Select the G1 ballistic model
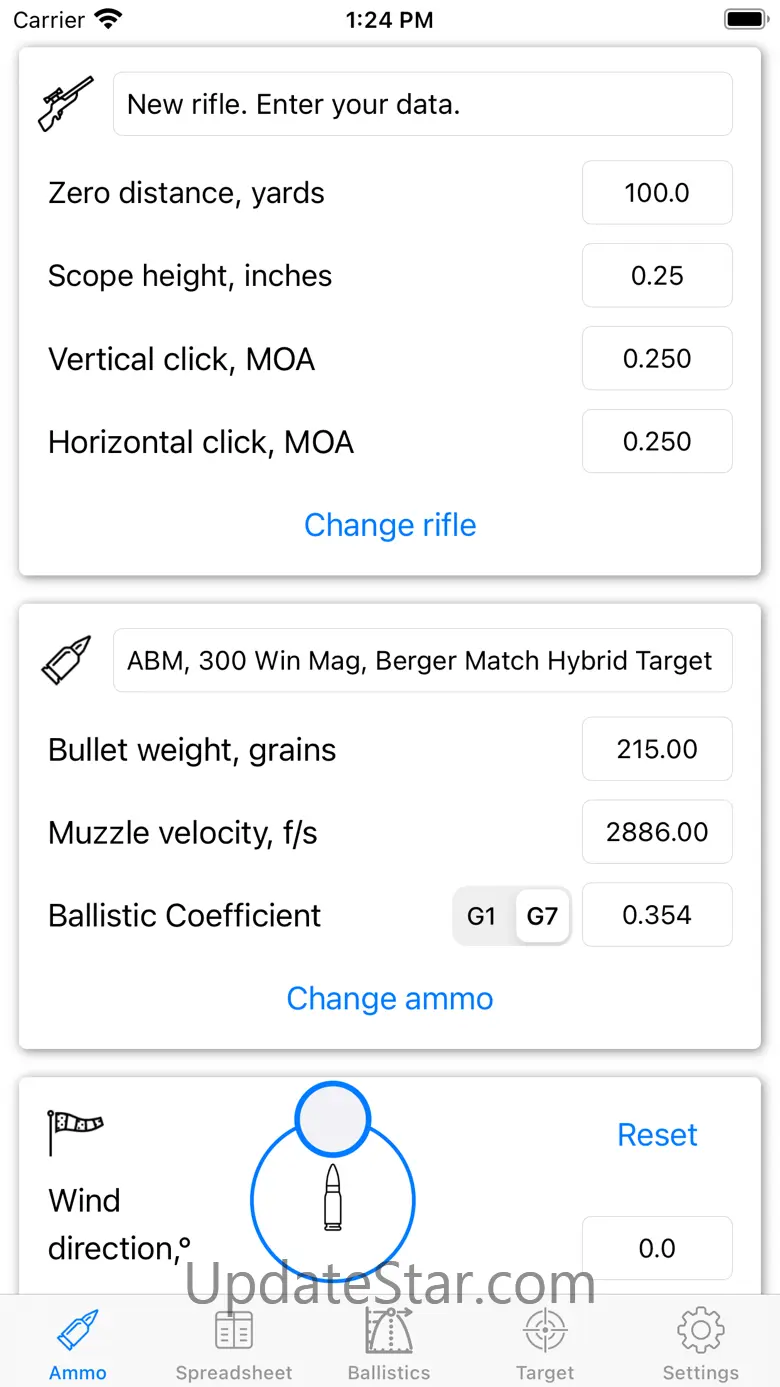Image resolution: width=780 pixels, height=1387 pixels. coord(482,915)
